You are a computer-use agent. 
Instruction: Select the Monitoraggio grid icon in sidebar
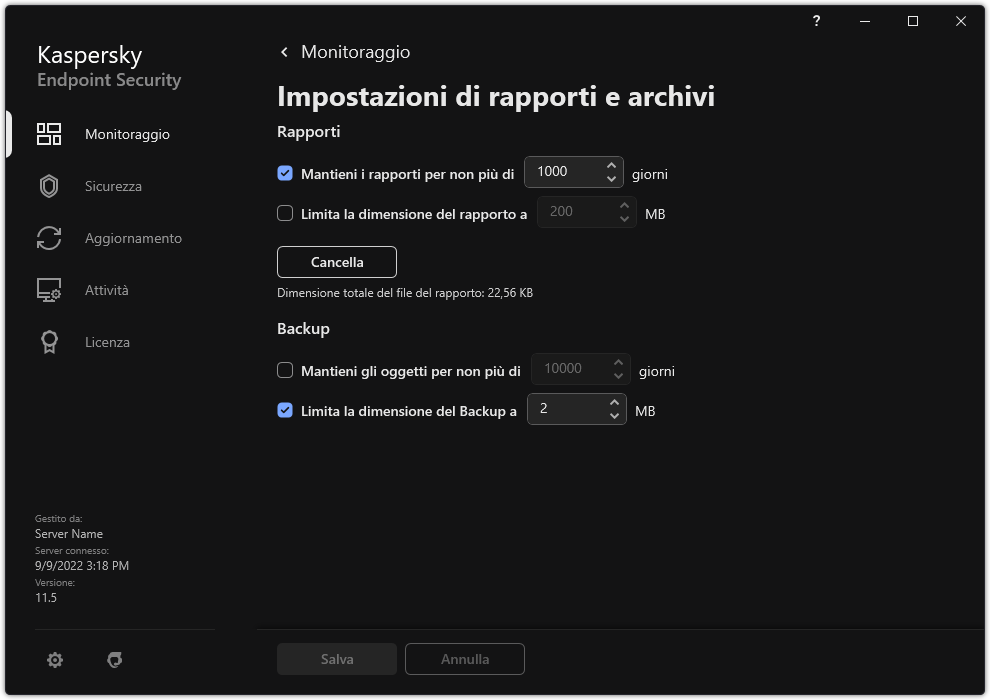tap(48, 133)
